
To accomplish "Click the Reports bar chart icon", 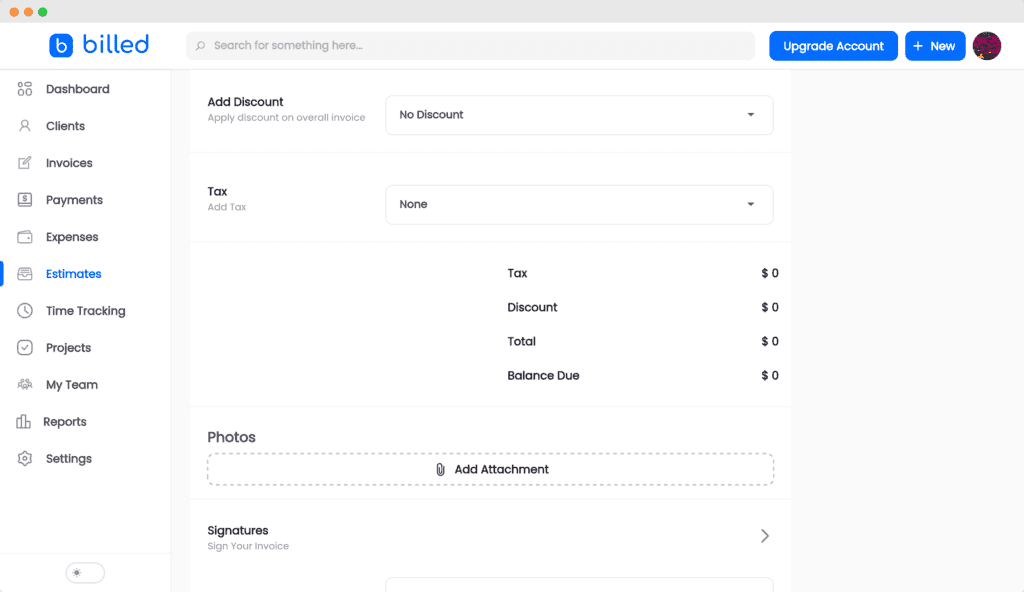I will 24,422.
